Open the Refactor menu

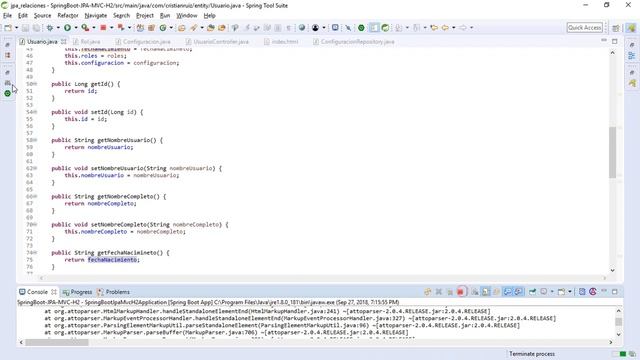(68, 16)
